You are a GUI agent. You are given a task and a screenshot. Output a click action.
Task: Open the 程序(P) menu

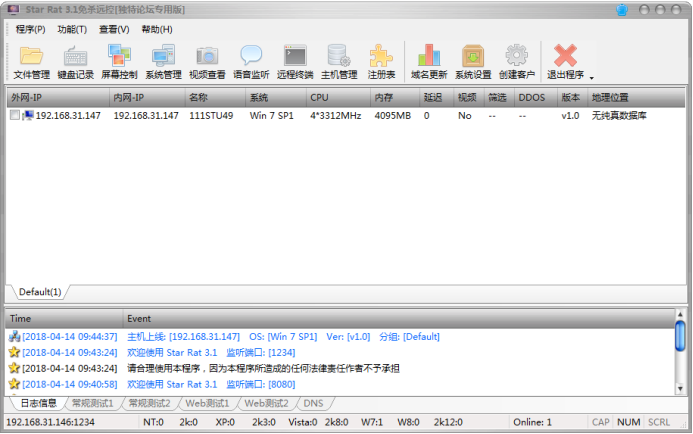[30, 29]
